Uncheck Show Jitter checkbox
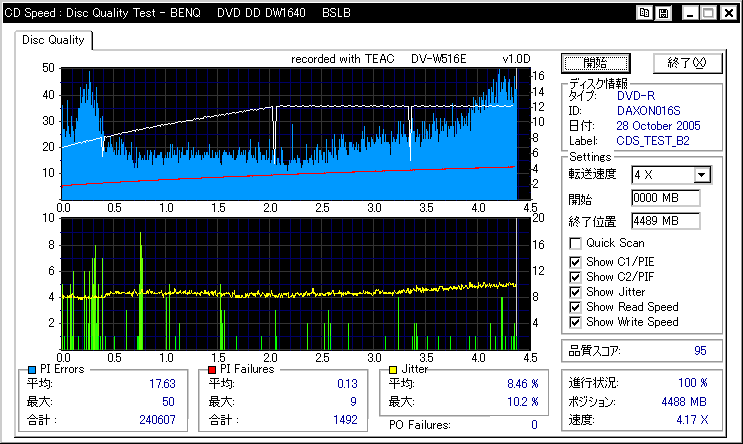Image resolution: width=743 pixels, height=444 pixels. [x=575, y=292]
